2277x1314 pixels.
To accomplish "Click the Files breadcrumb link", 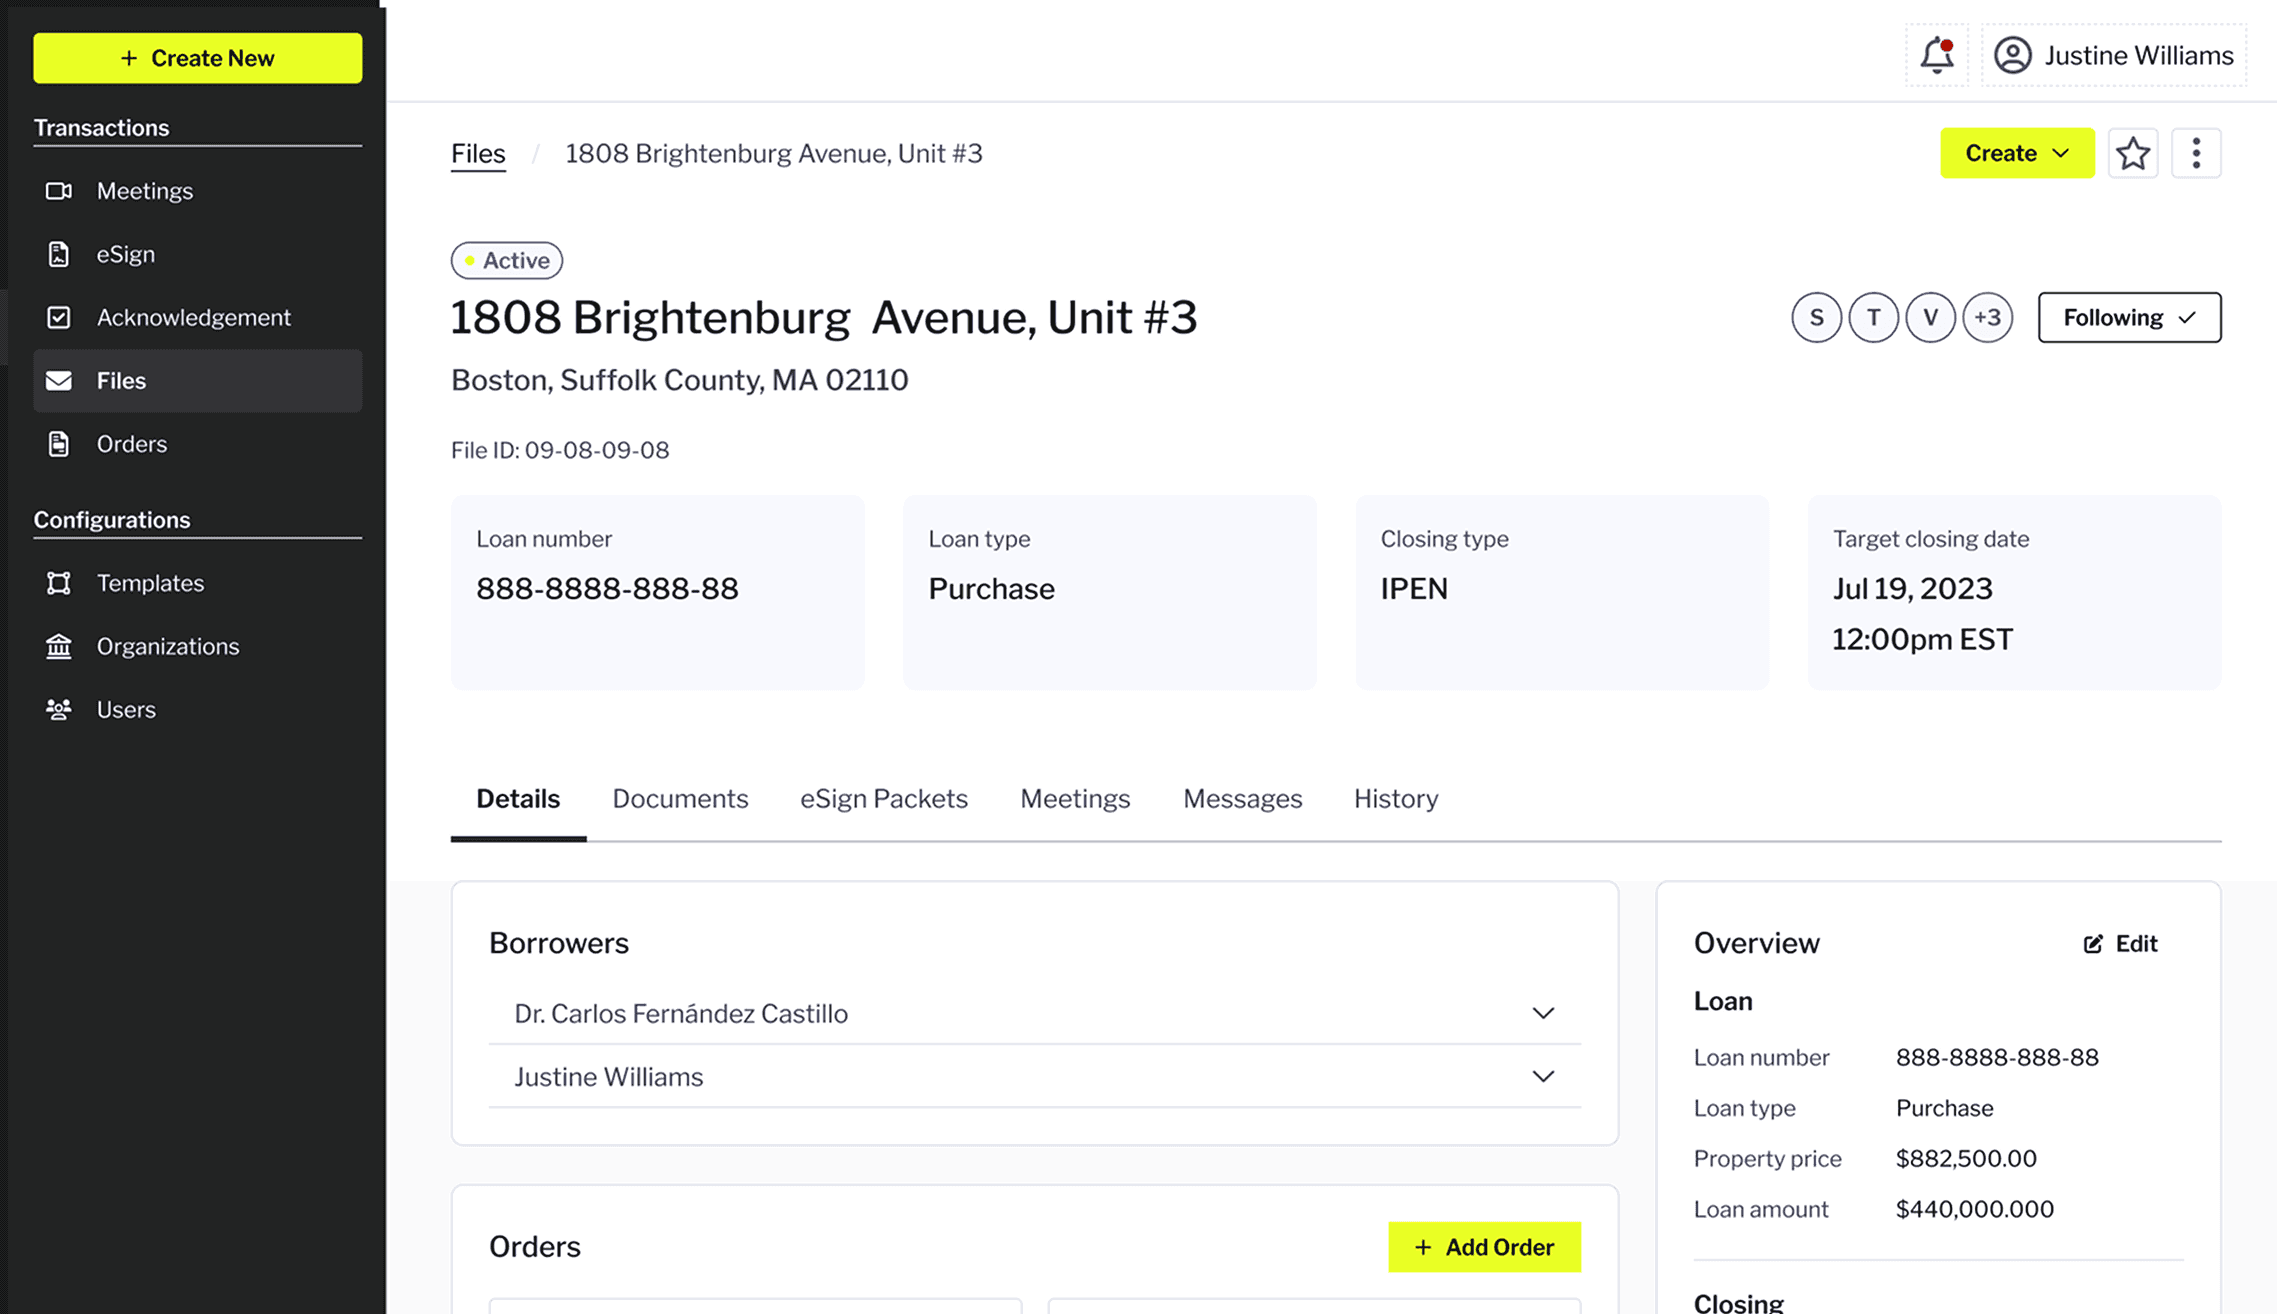I will coord(478,153).
